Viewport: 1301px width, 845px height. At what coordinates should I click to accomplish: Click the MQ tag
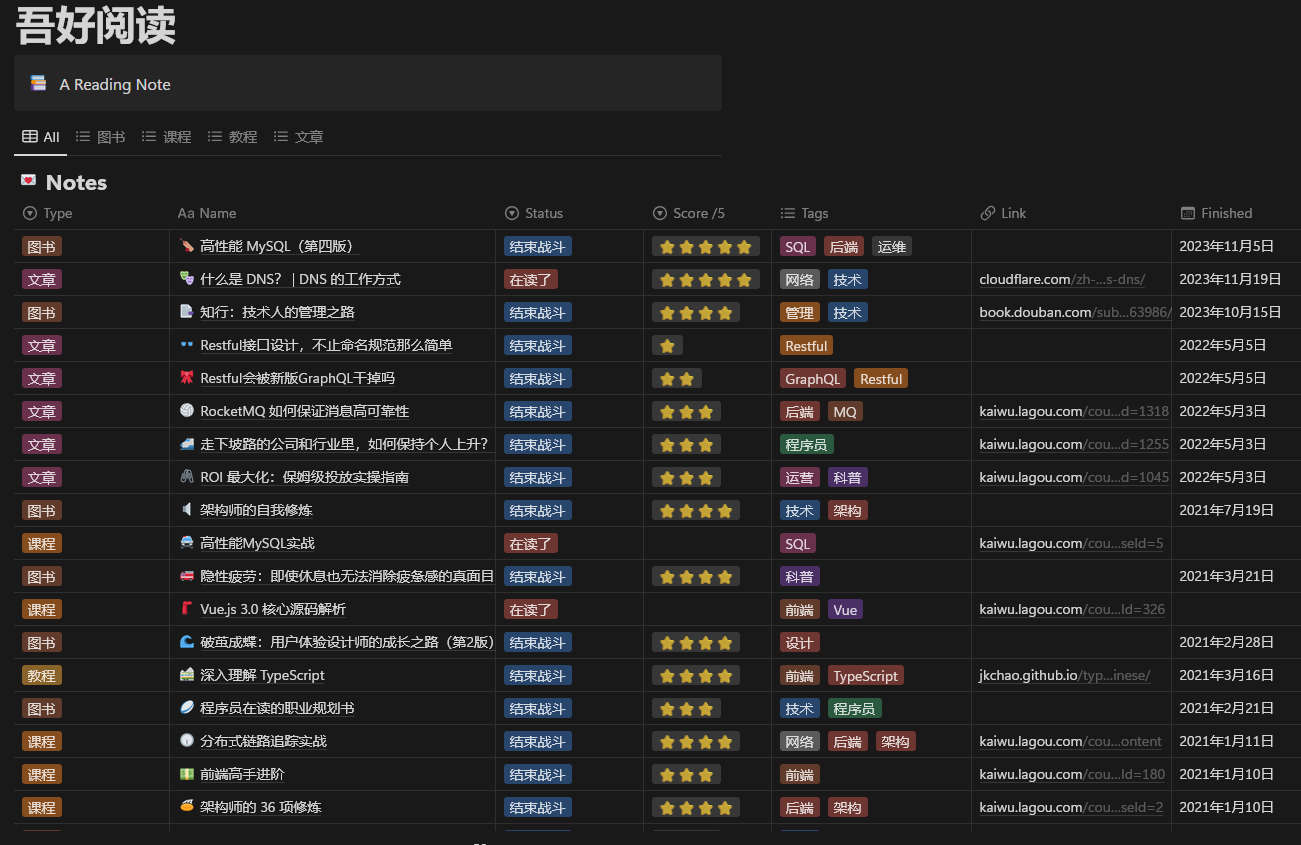(x=845, y=411)
